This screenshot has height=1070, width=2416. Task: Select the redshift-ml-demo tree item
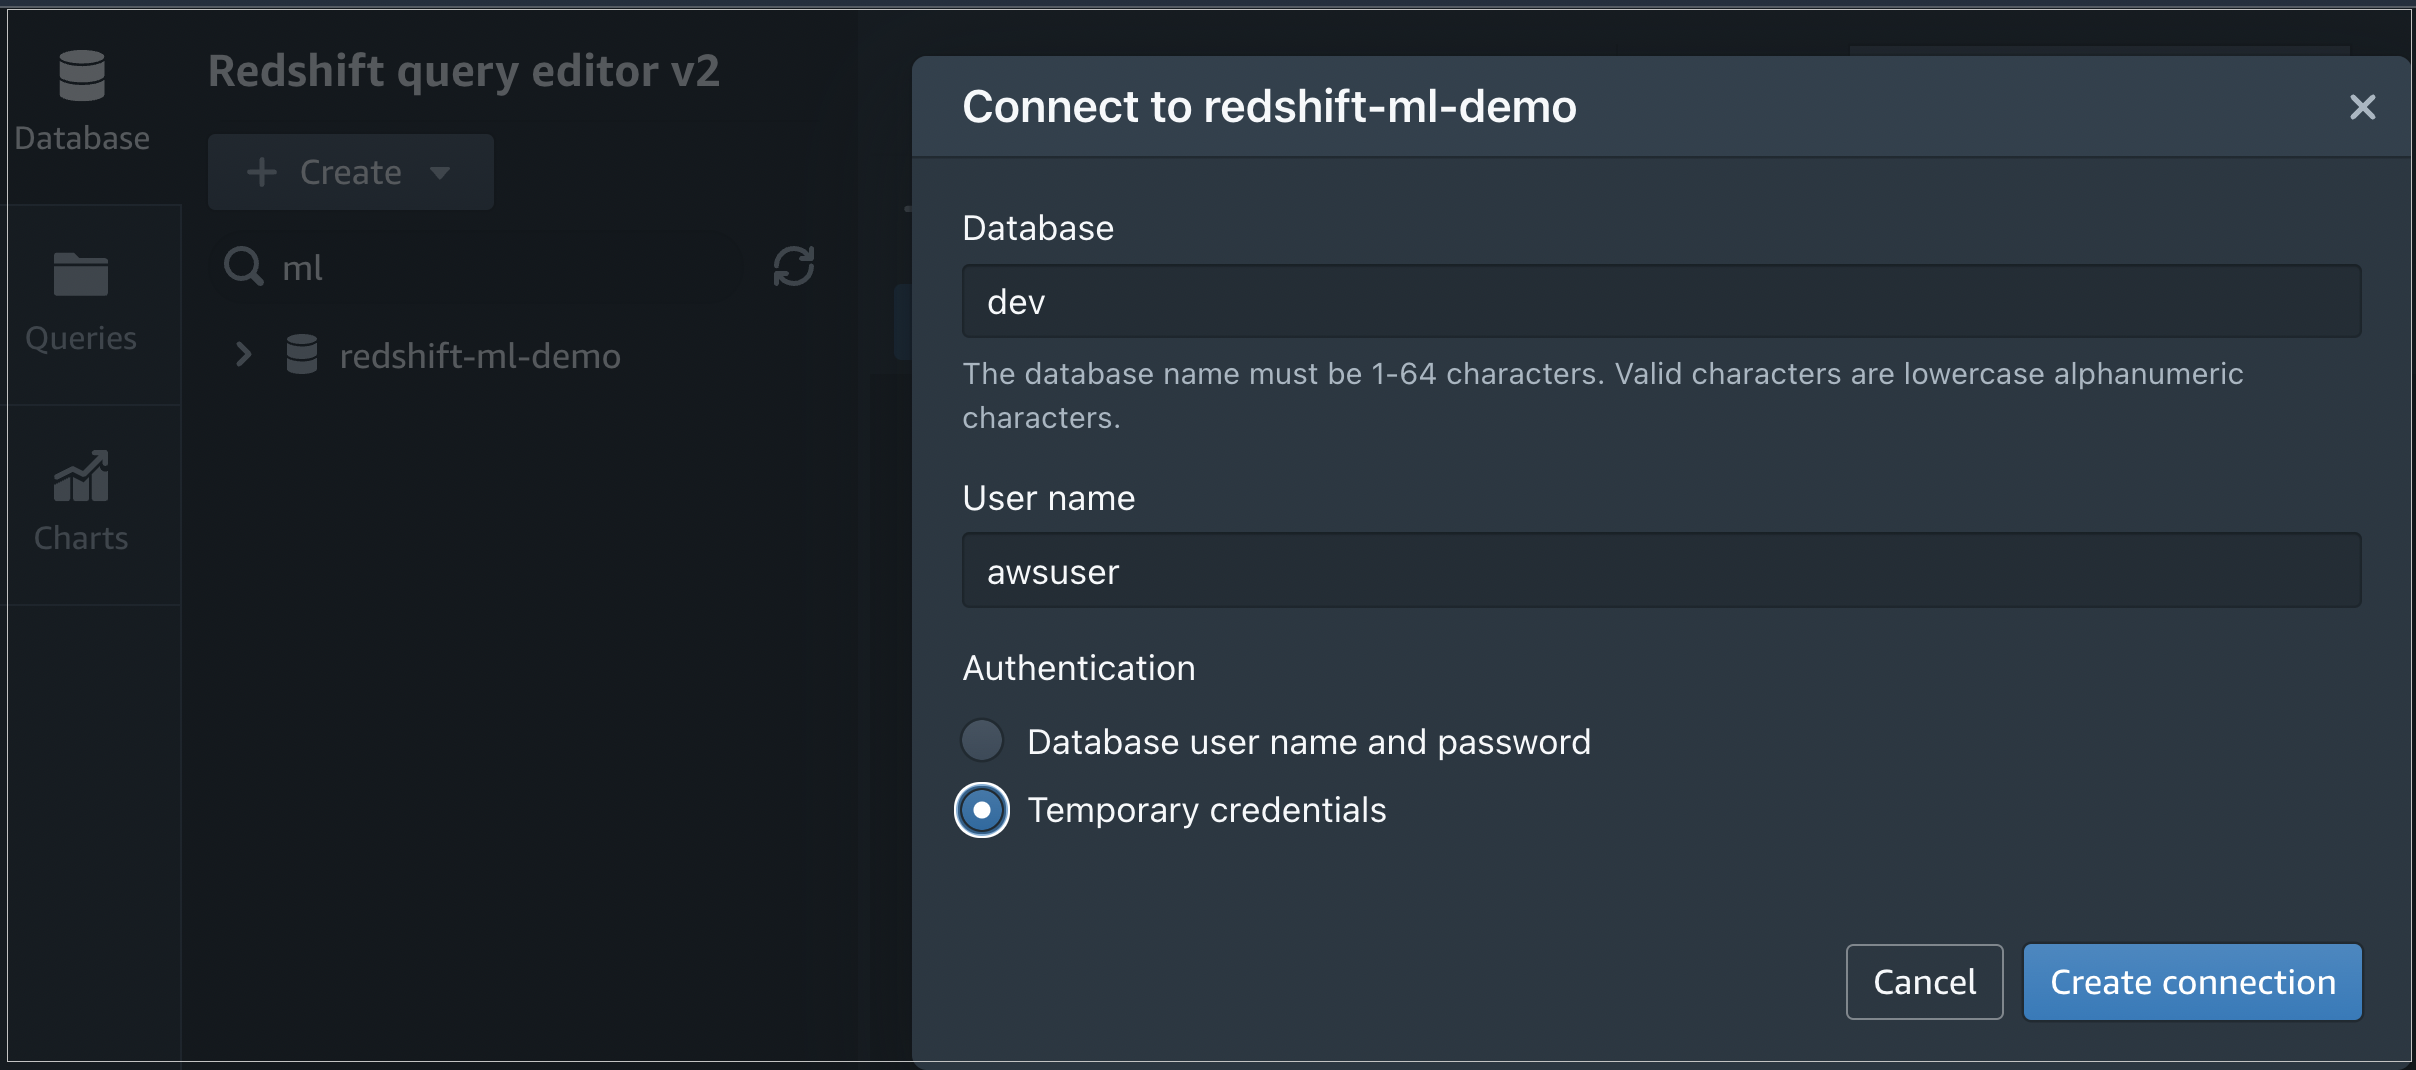(480, 355)
